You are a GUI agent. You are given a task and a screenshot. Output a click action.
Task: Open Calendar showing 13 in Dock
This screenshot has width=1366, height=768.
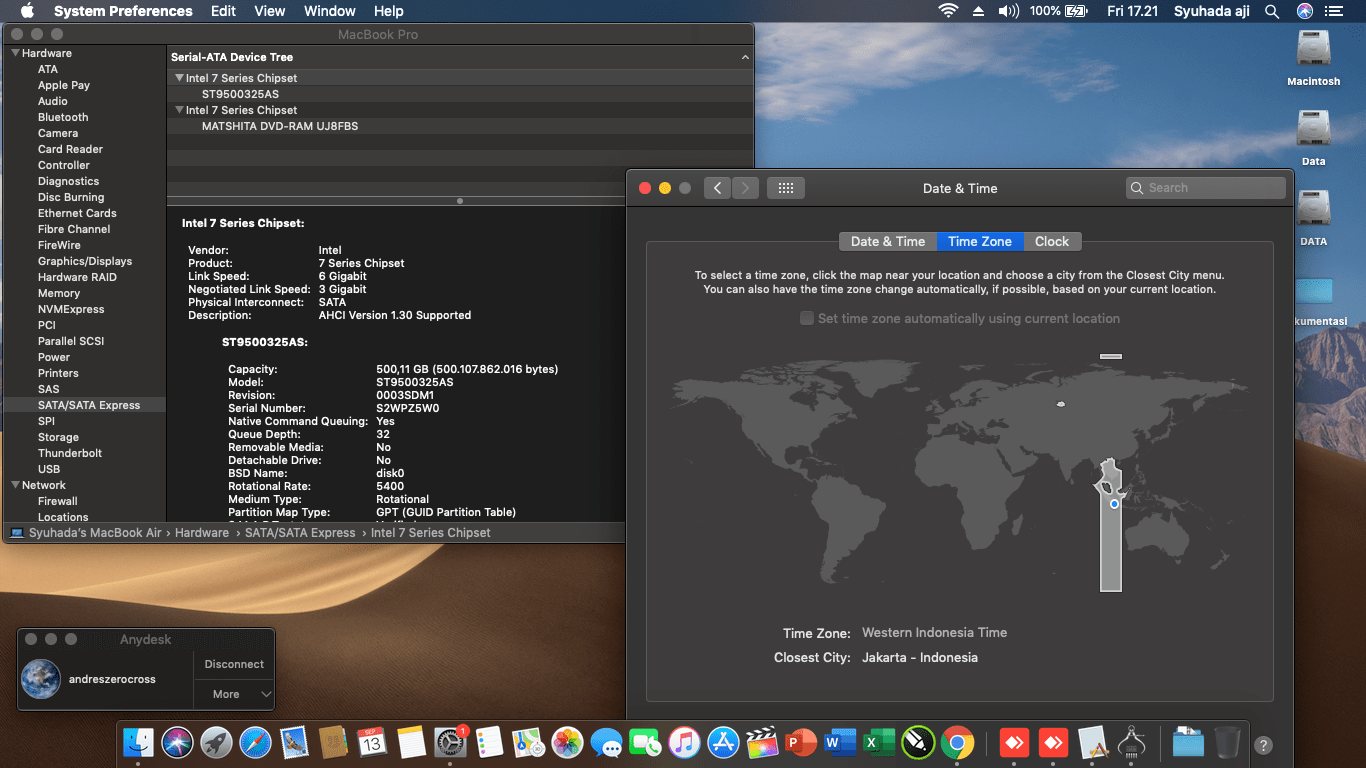click(x=372, y=742)
